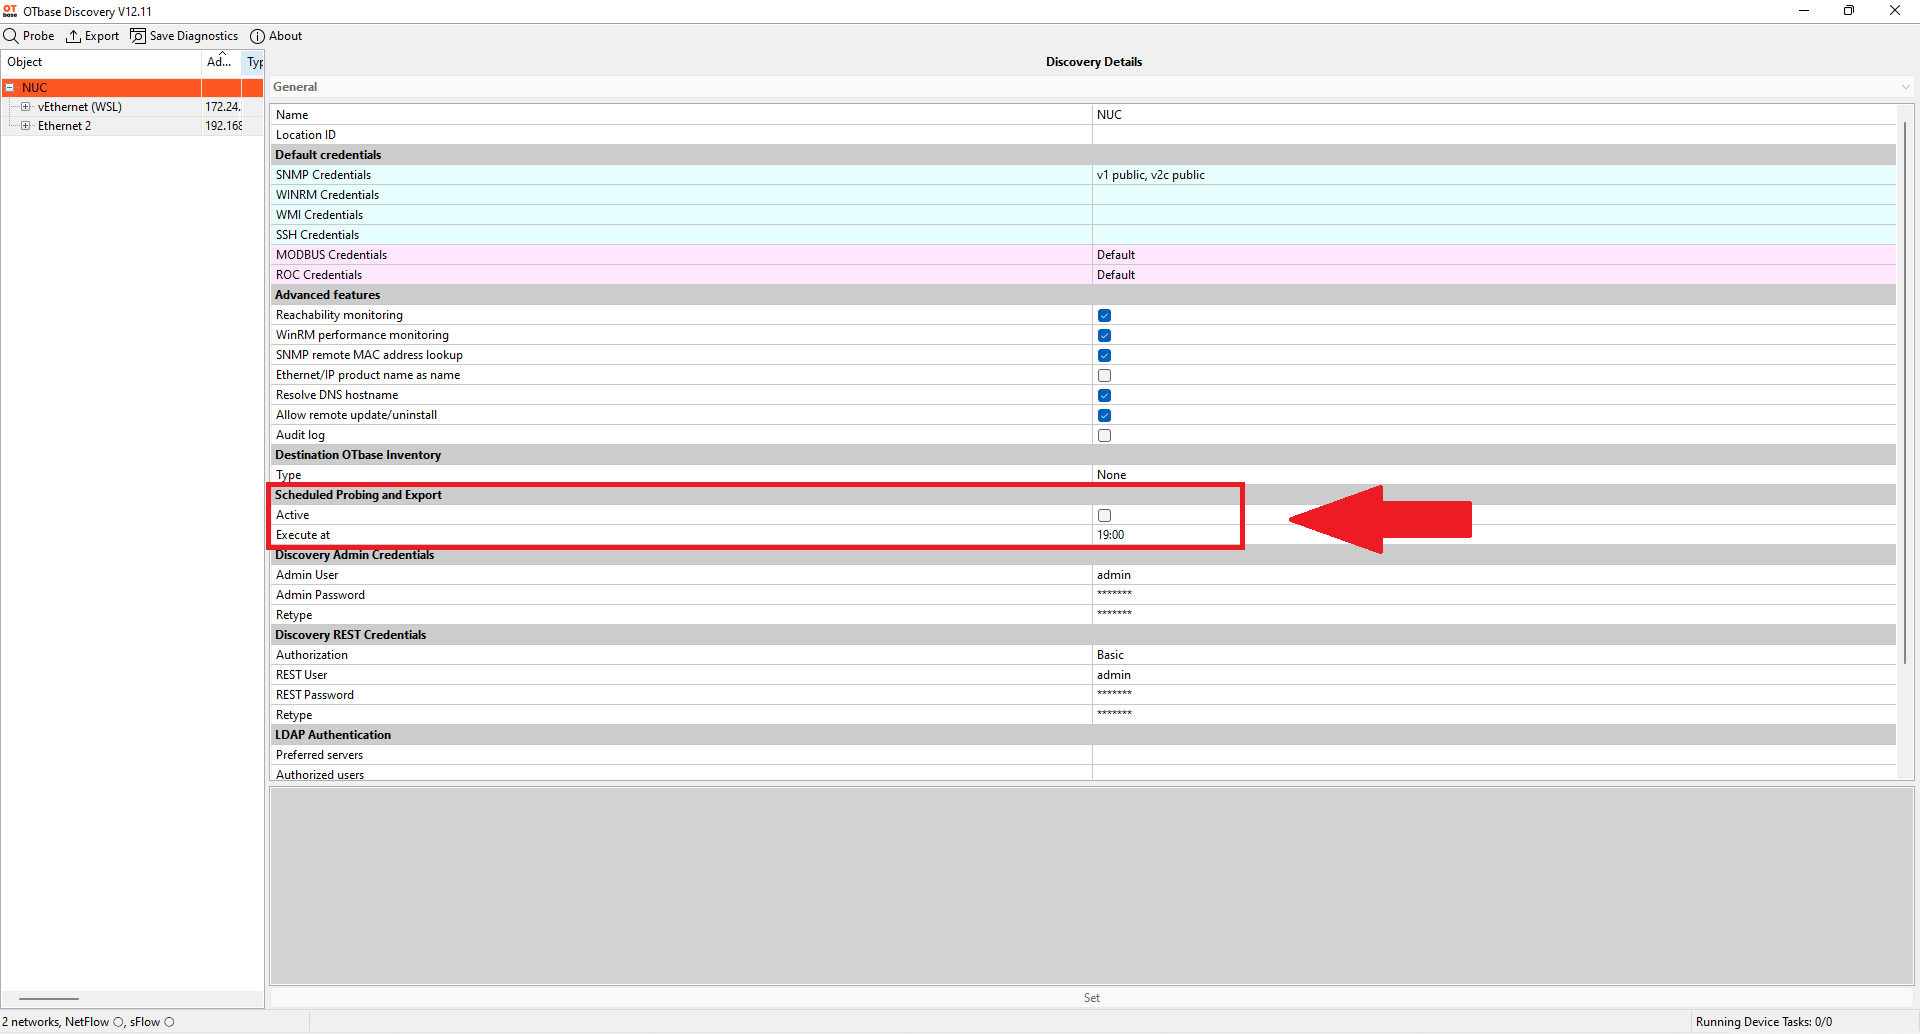Click the Location ID value field
This screenshot has width=1920, height=1034.
pyautogui.click(x=1494, y=135)
